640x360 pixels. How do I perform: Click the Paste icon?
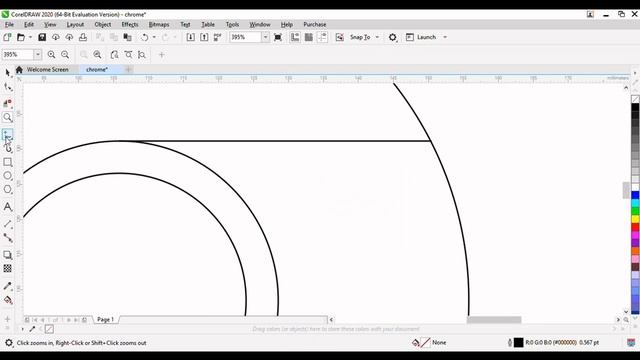[127, 37]
